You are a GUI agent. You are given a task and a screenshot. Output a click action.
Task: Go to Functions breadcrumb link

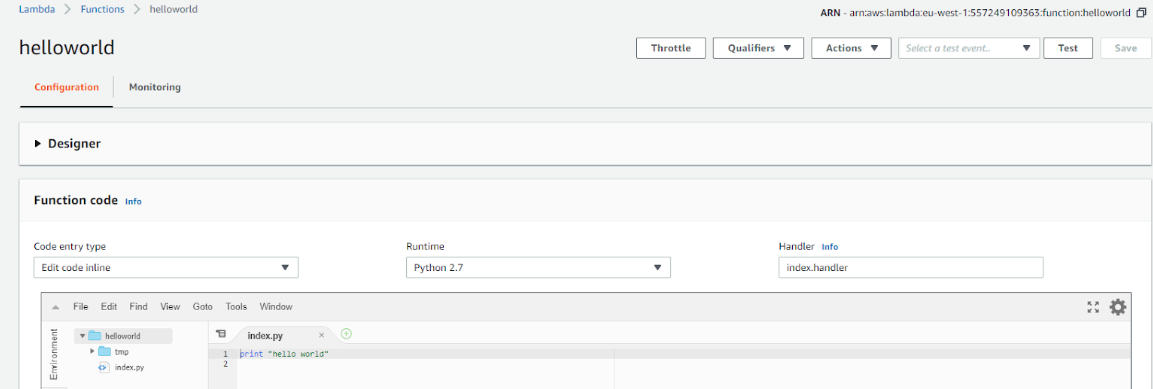[x=102, y=10]
